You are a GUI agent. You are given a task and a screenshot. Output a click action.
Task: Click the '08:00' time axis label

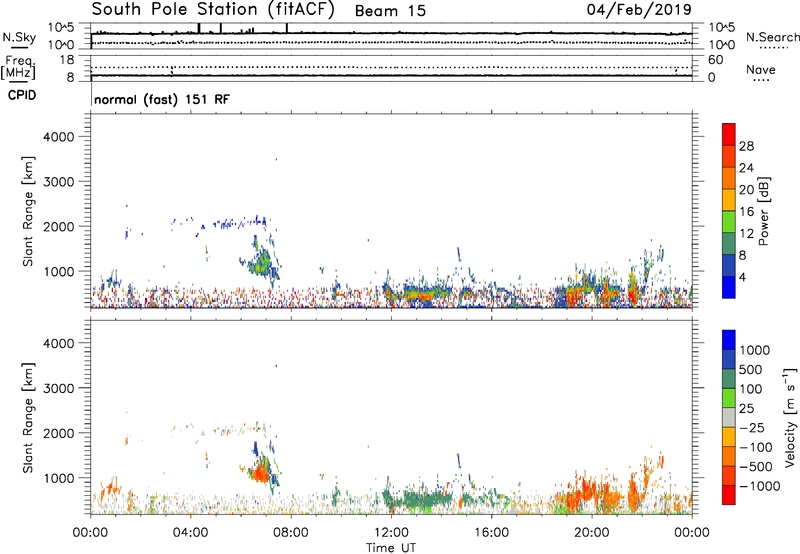tap(291, 533)
